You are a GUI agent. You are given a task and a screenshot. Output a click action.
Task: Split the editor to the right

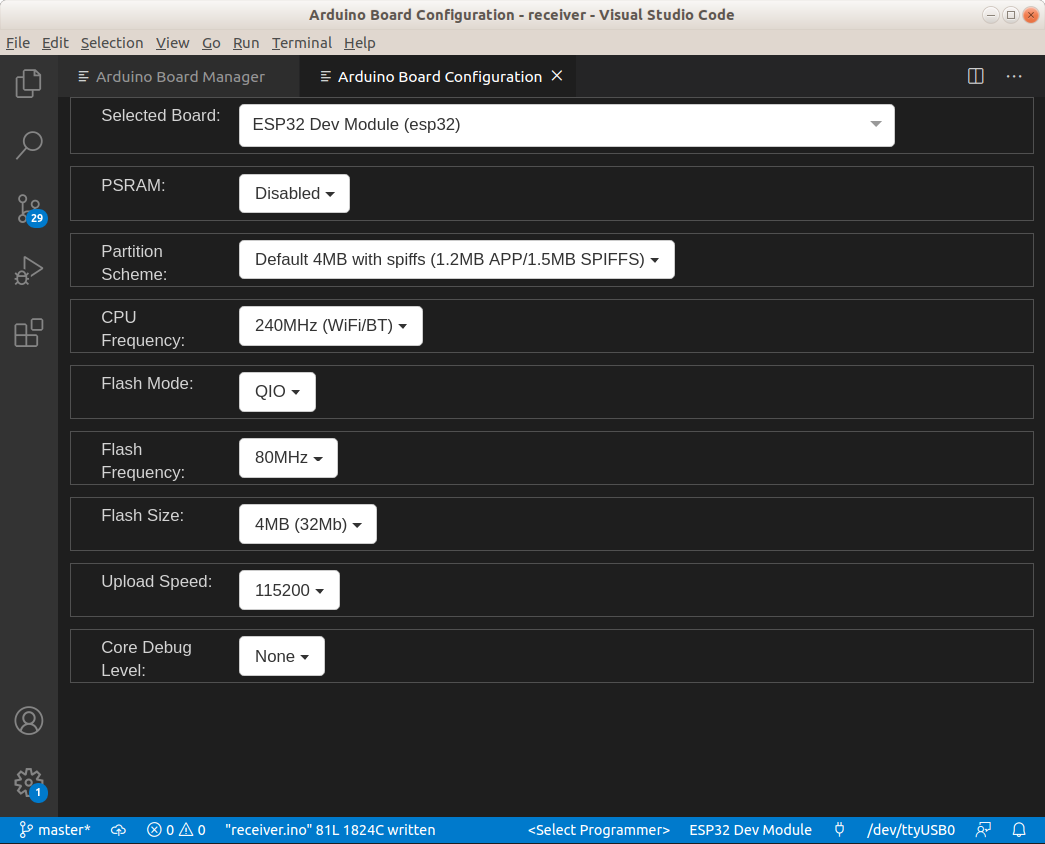[x=976, y=76]
